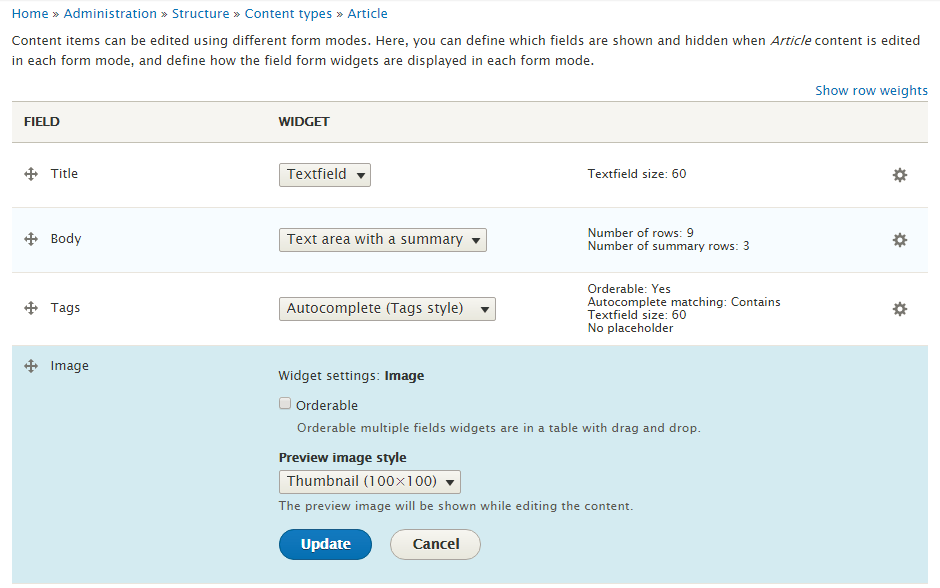Enable the Orderable checkbox for Image widget

tap(285, 403)
